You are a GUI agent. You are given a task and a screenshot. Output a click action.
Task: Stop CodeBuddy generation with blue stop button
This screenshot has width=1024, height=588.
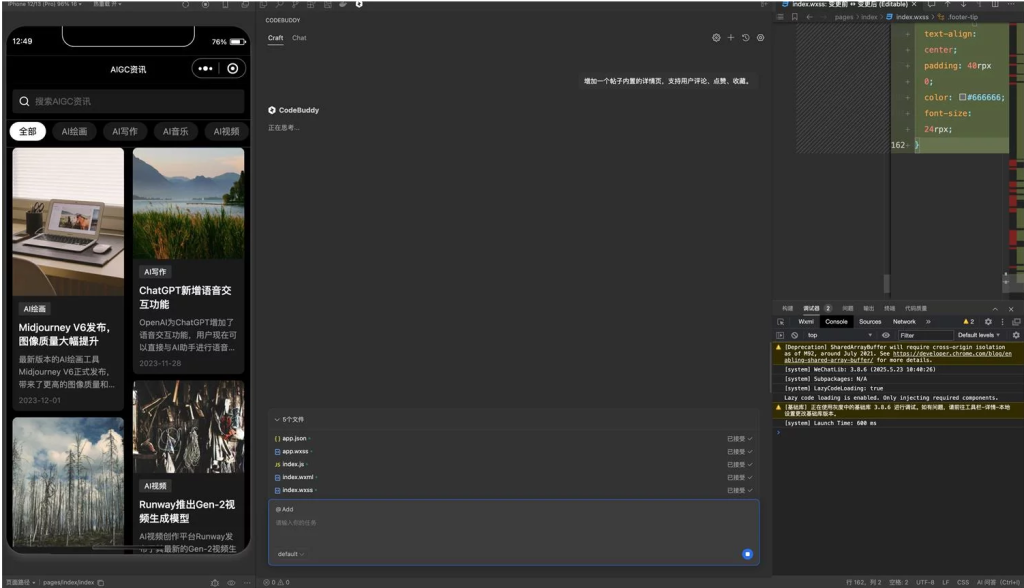[x=747, y=554]
